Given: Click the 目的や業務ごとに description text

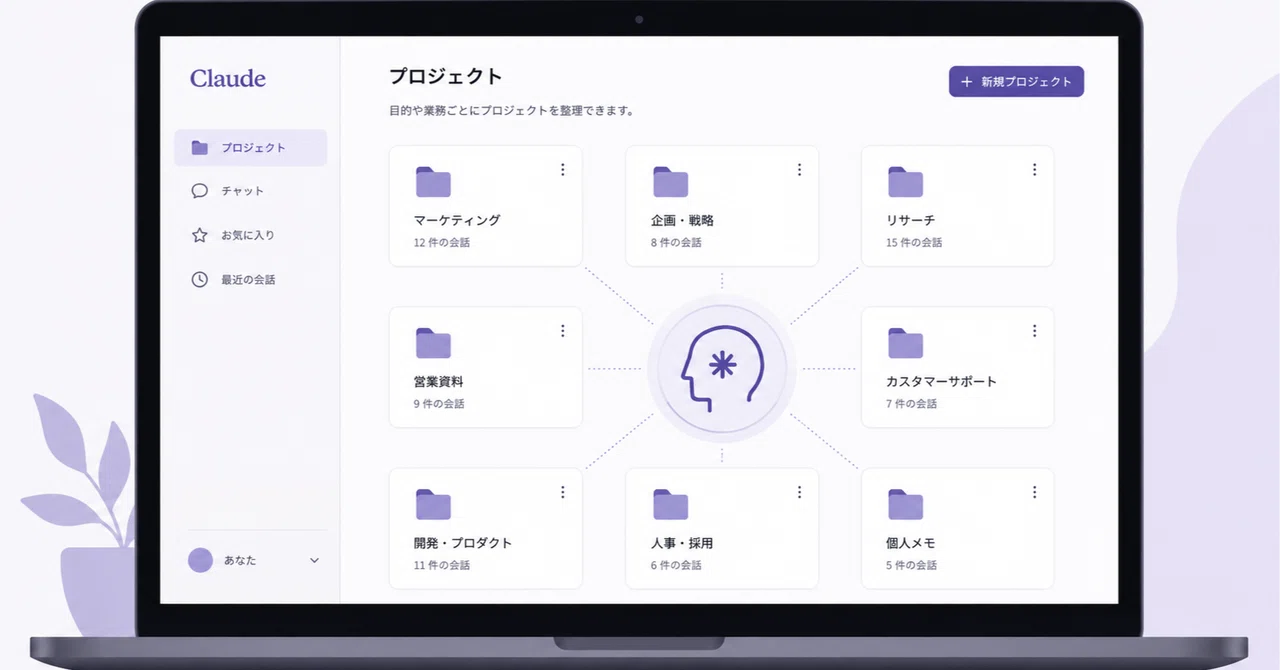Looking at the screenshot, I should [x=512, y=111].
